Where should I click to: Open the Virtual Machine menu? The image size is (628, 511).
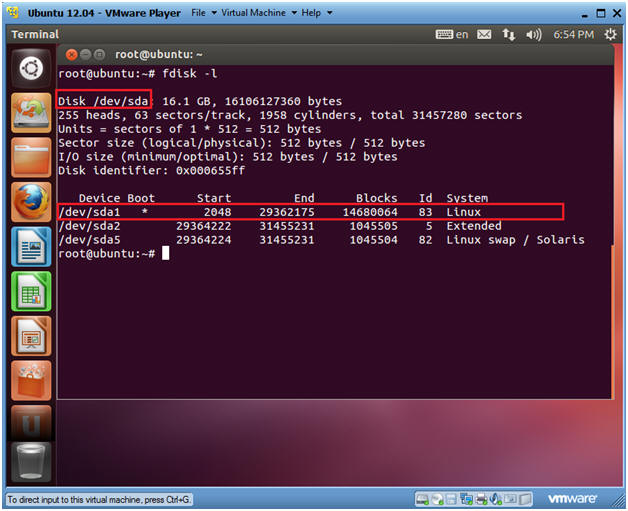pos(259,13)
